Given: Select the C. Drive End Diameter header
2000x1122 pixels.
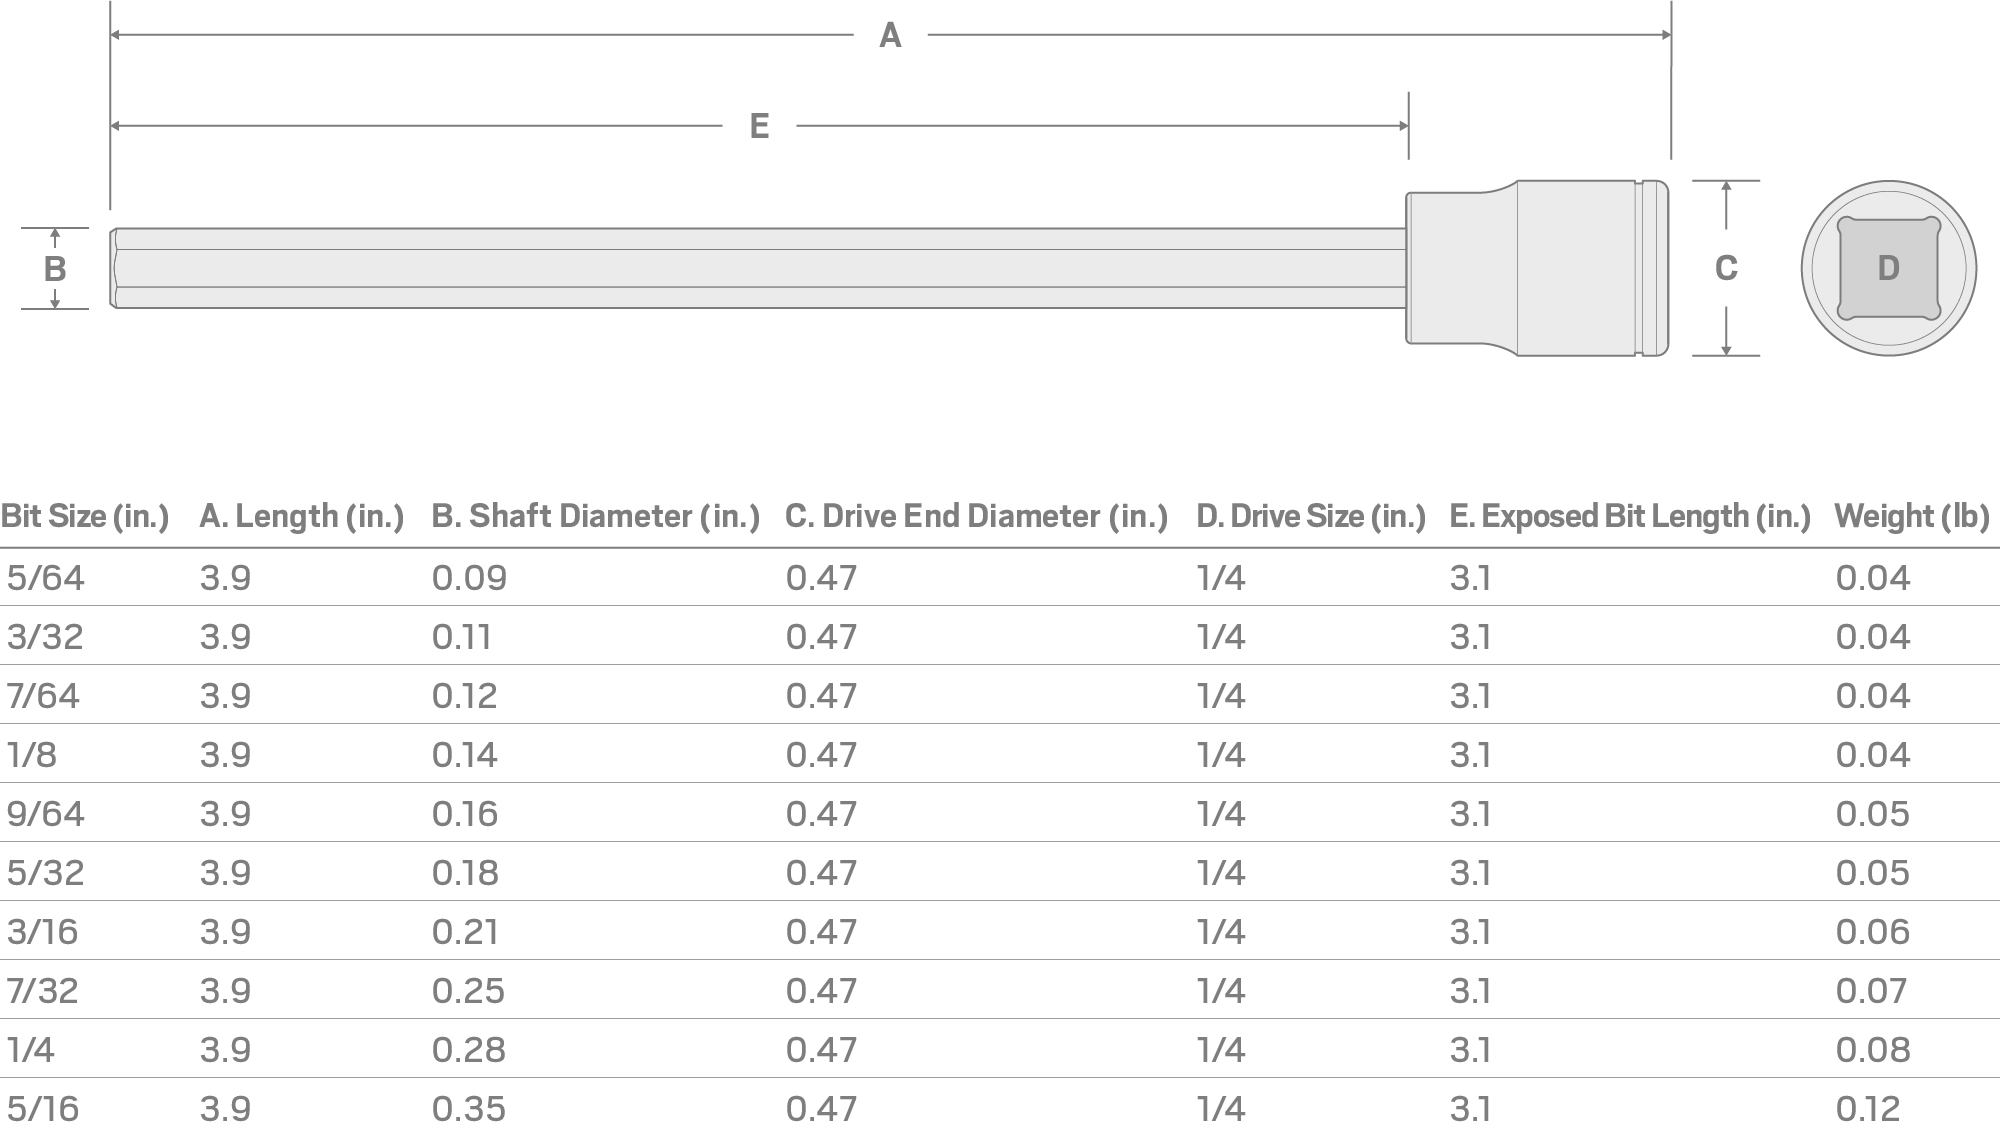Looking at the screenshot, I should pos(976,516).
